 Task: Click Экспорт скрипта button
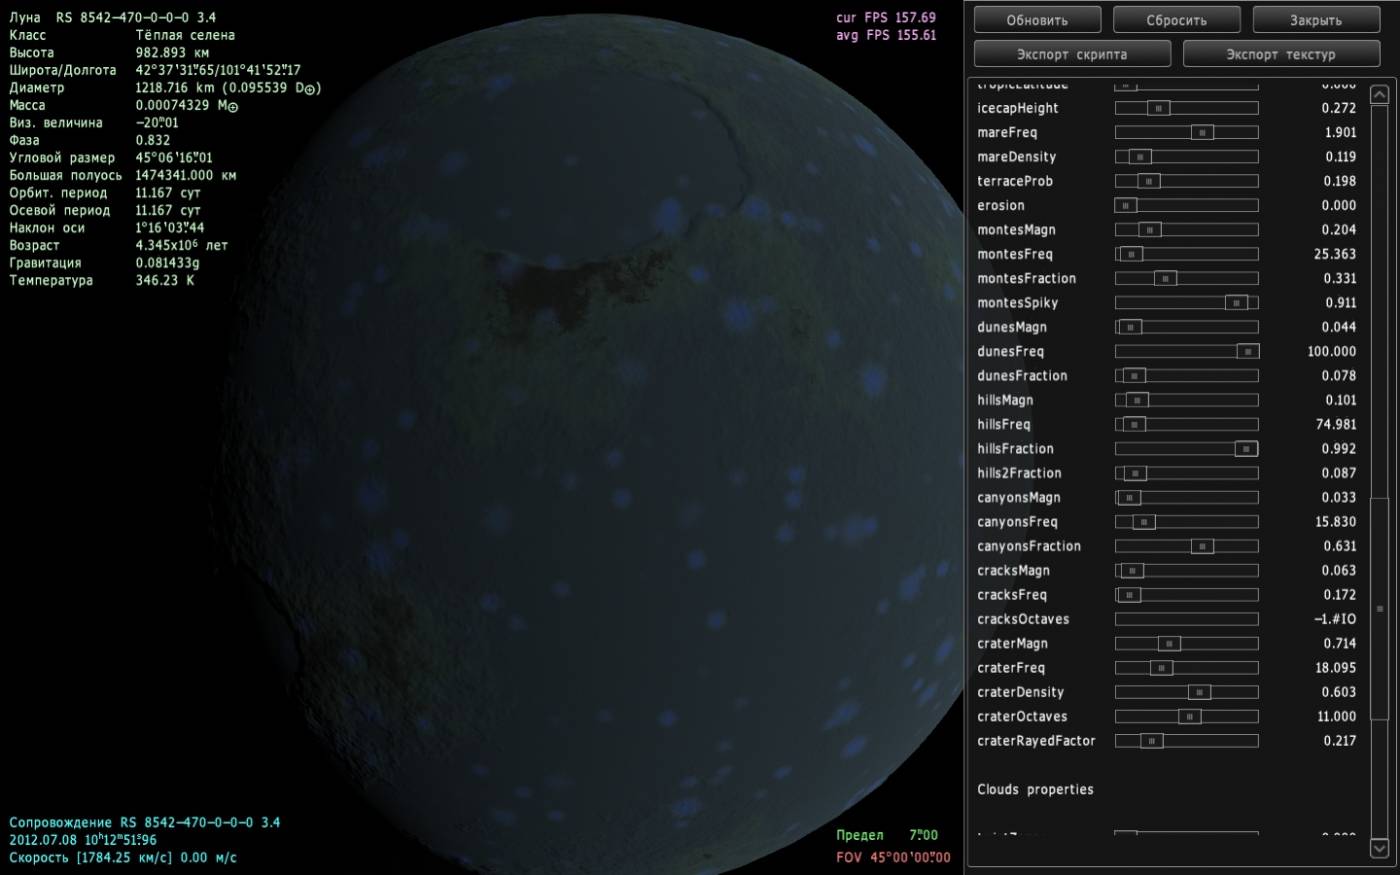pos(1072,54)
